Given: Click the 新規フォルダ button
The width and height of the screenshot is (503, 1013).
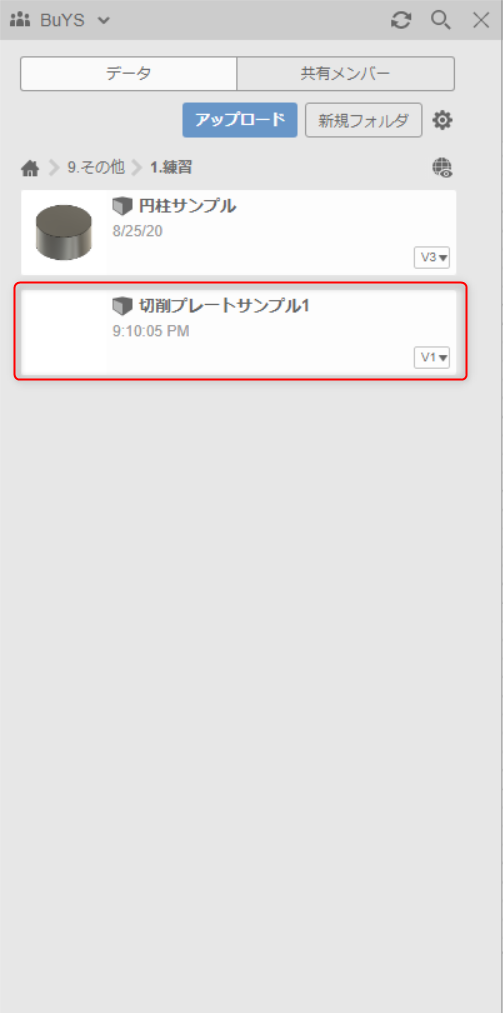Looking at the screenshot, I should (x=364, y=120).
